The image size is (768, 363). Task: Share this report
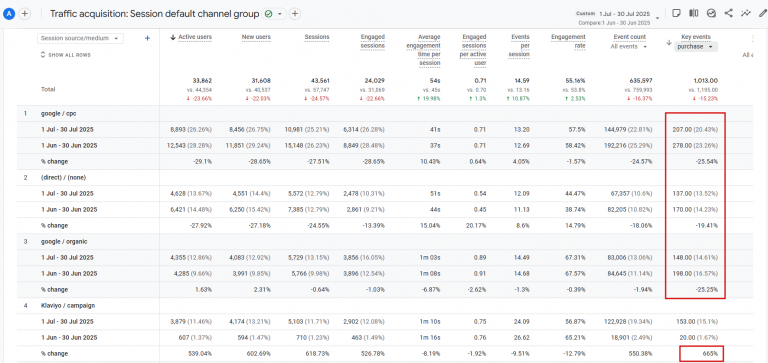coord(728,13)
